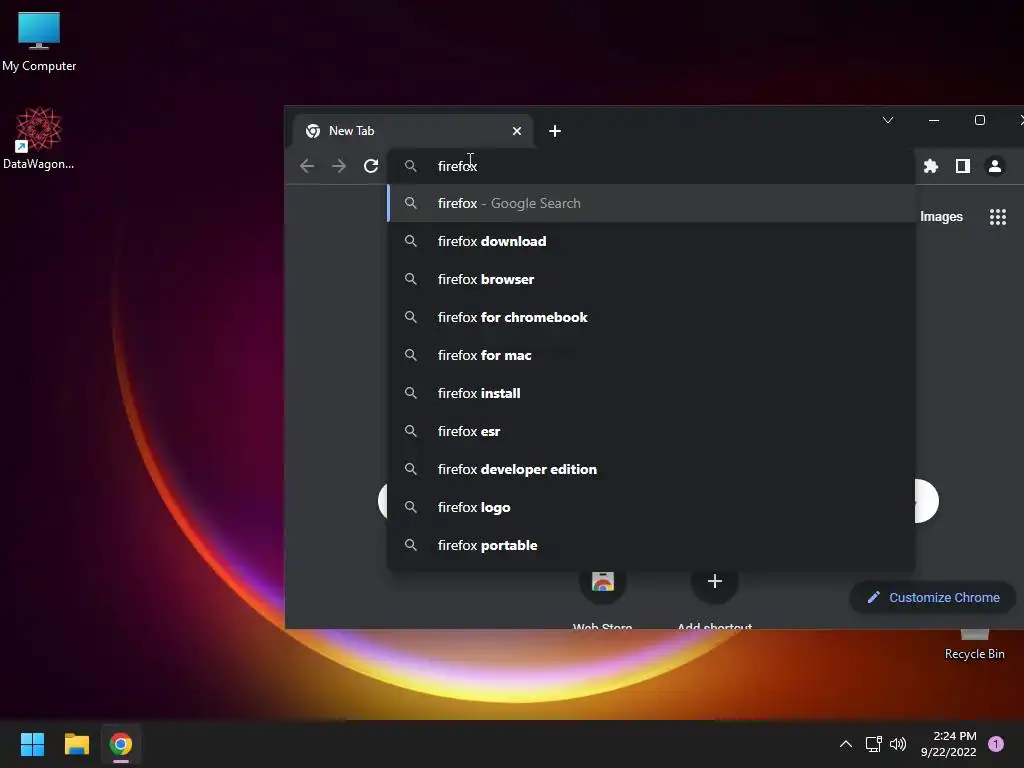Choose "firefox esr" suggestion
The width and height of the screenshot is (1024, 768).
tap(651, 431)
